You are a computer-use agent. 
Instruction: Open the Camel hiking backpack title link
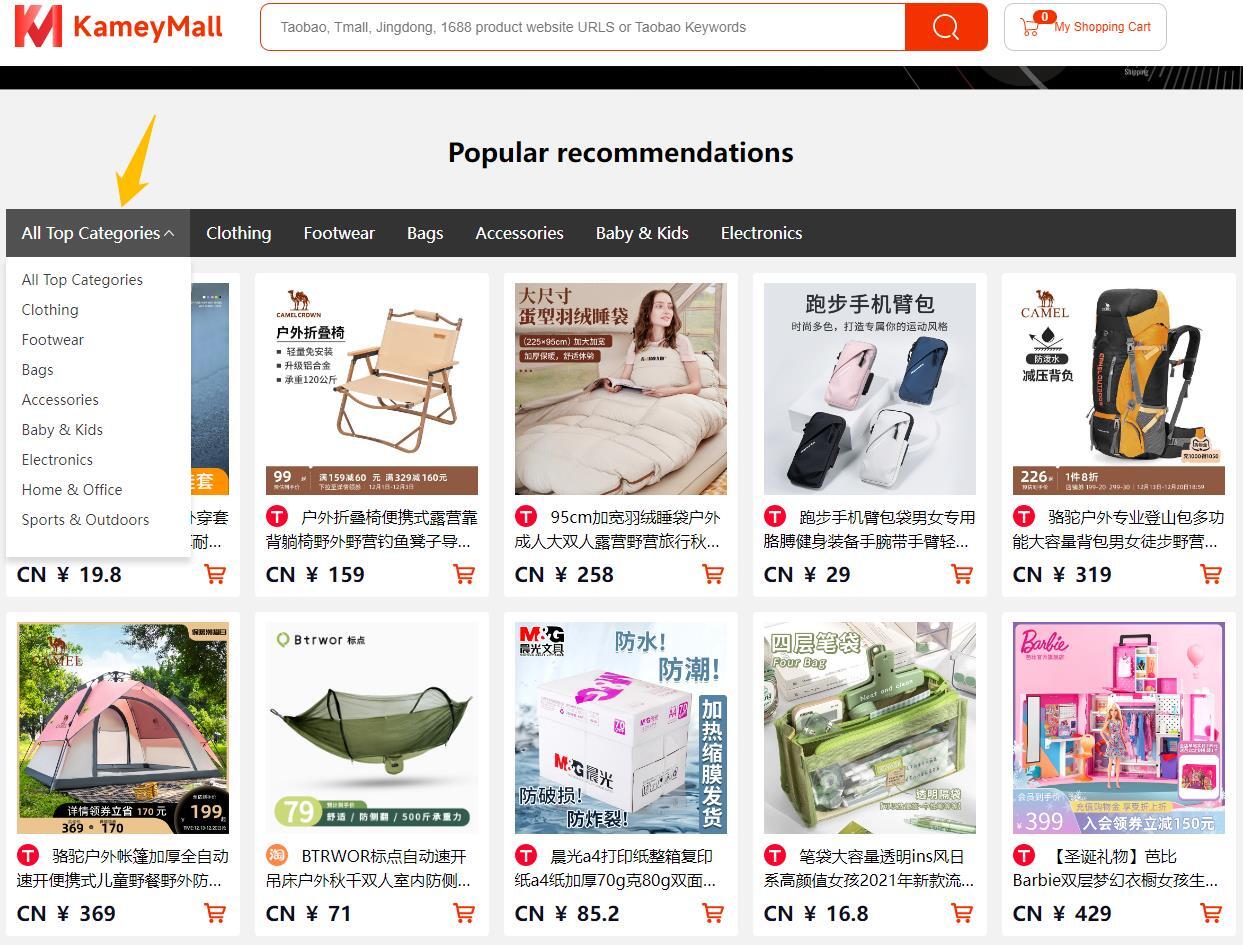(1118, 530)
